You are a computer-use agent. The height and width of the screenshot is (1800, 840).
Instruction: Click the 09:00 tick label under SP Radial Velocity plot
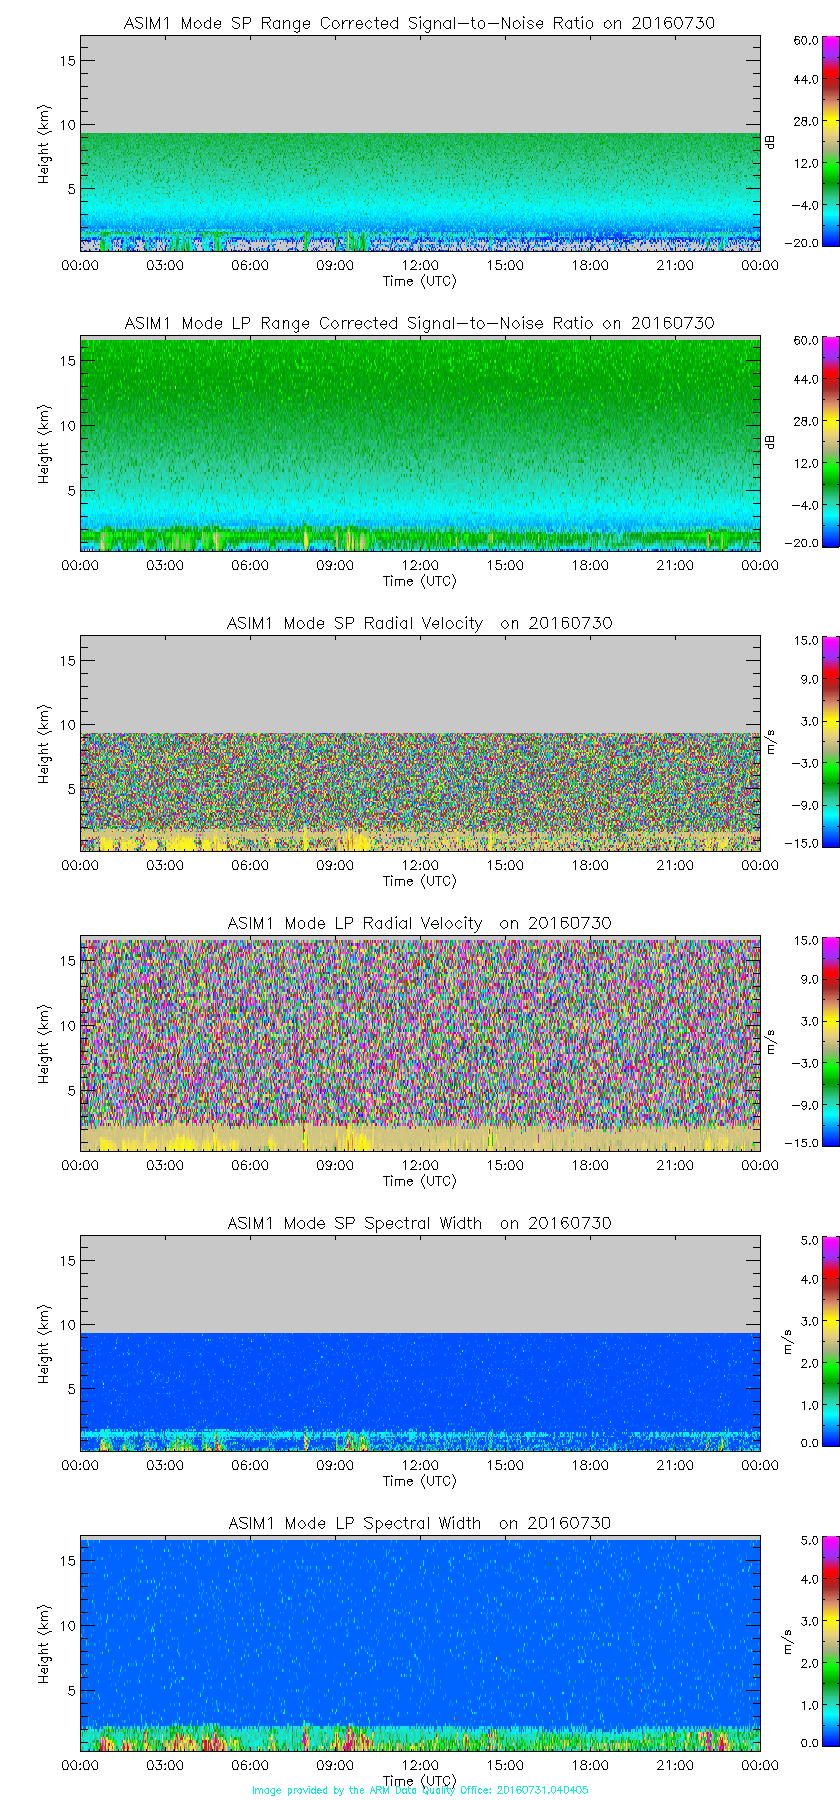pyautogui.click(x=335, y=865)
